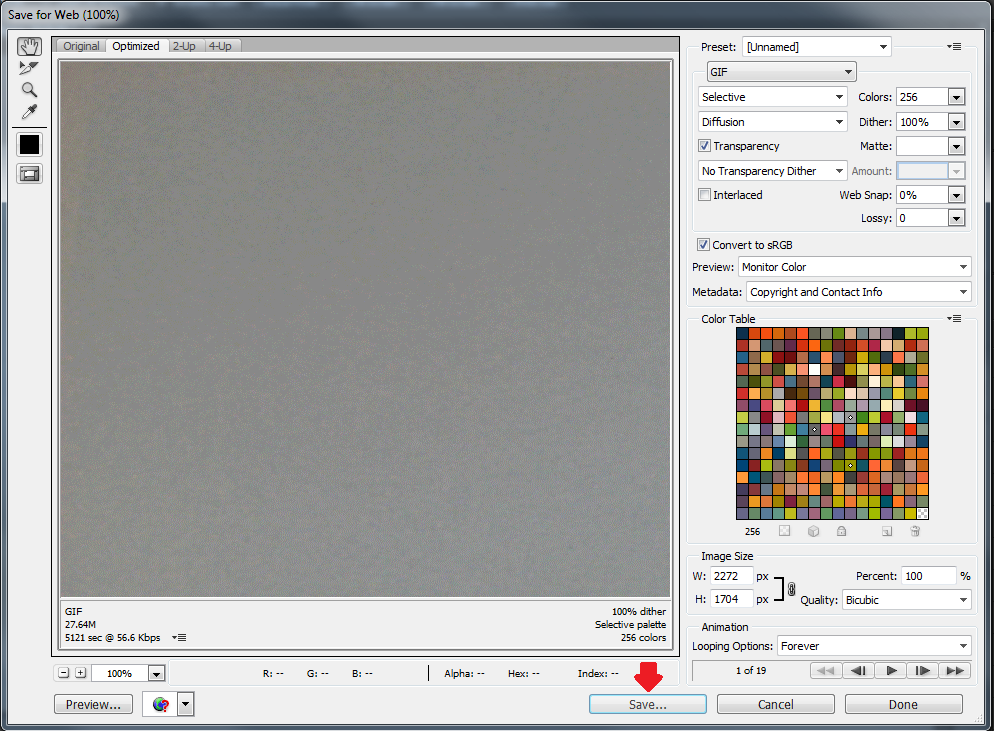
Task: Select the Slice Select tool
Action: [29, 68]
